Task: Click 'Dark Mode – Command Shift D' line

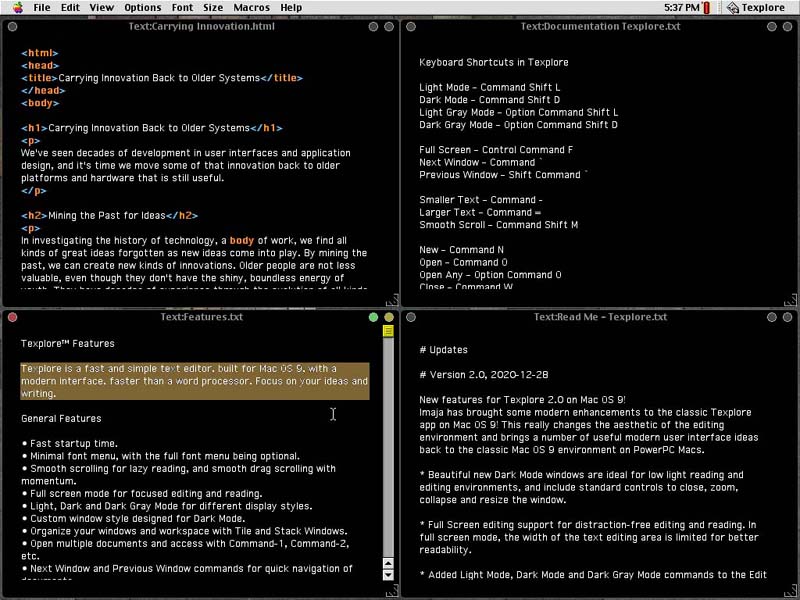Action: pyautogui.click(x=489, y=100)
